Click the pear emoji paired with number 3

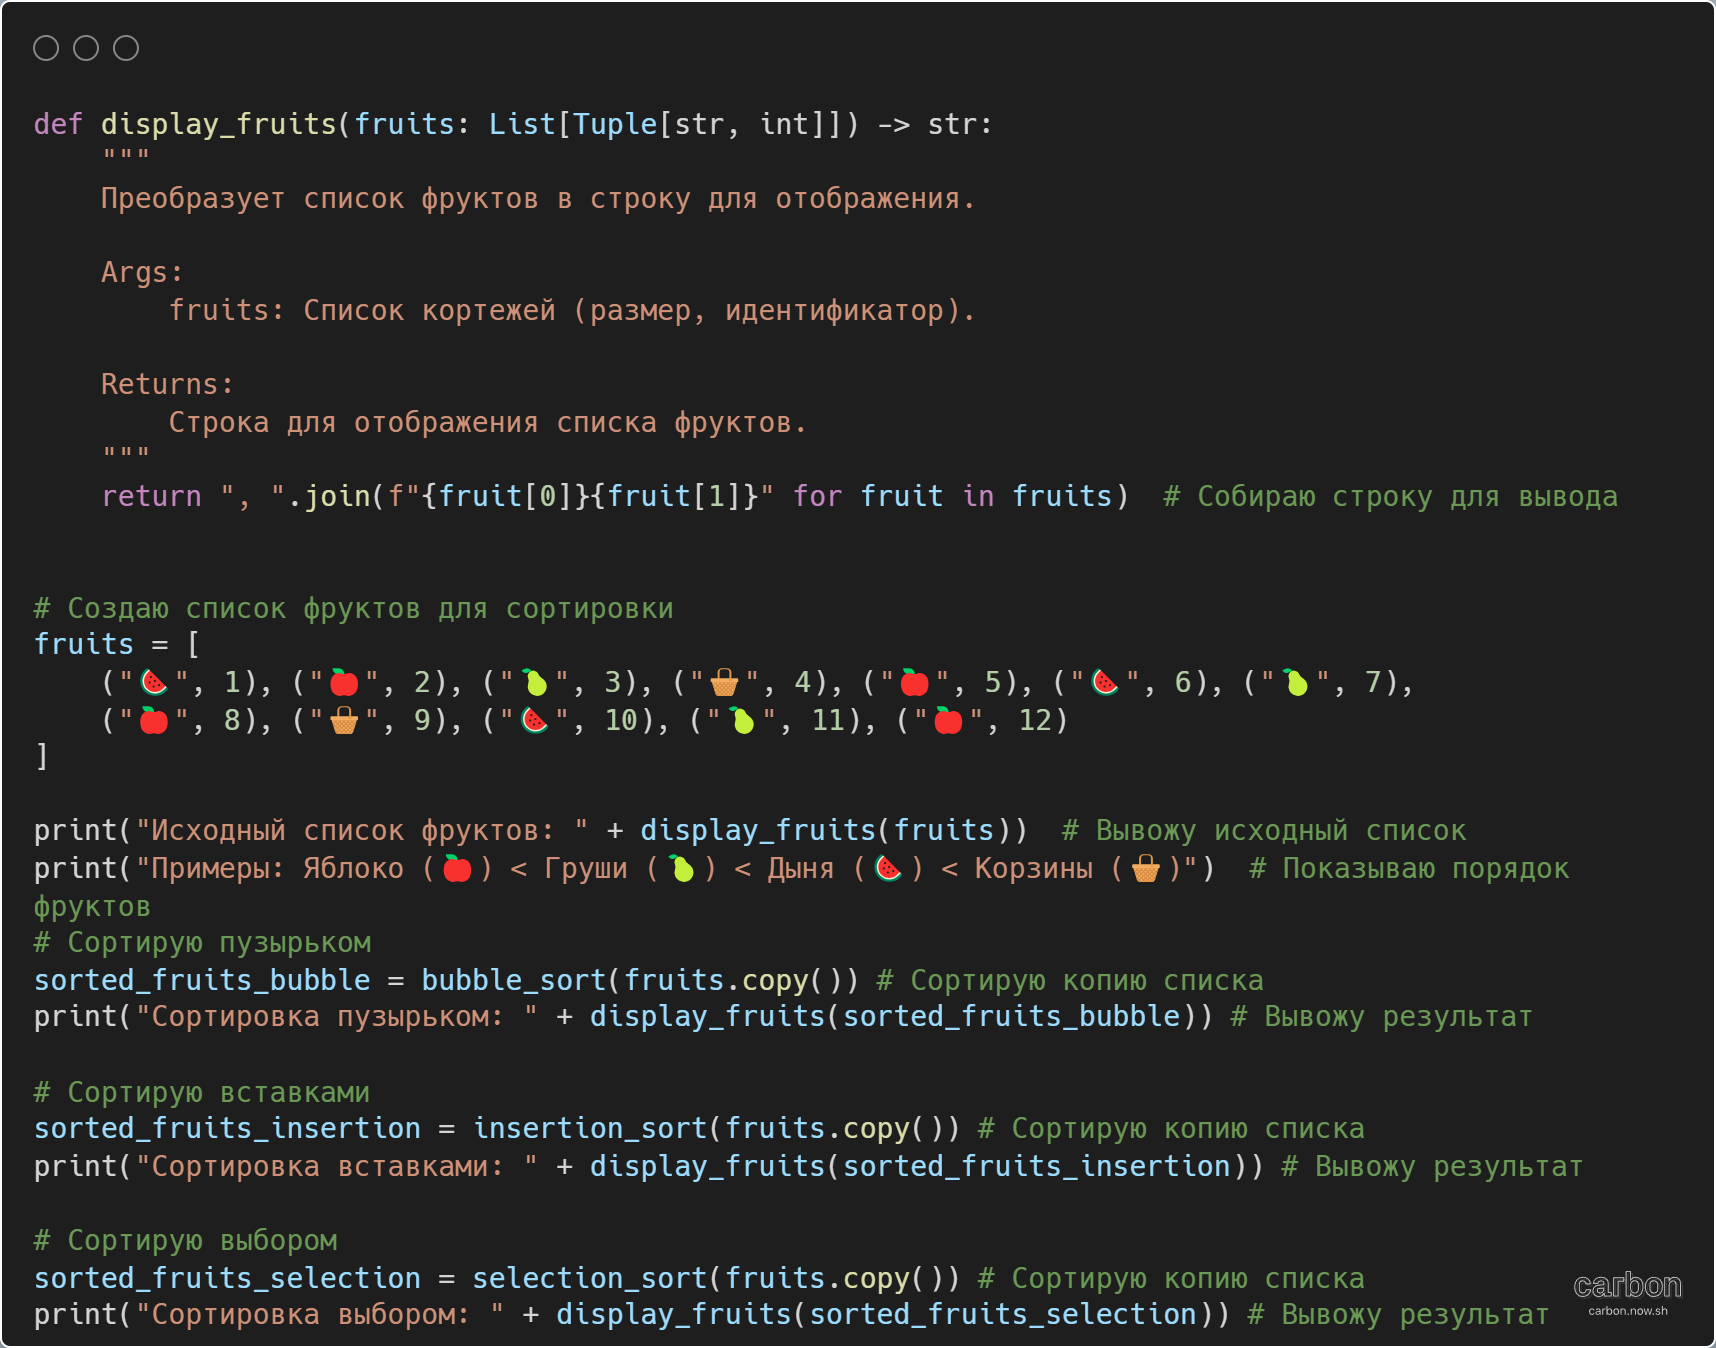pyautogui.click(x=536, y=683)
